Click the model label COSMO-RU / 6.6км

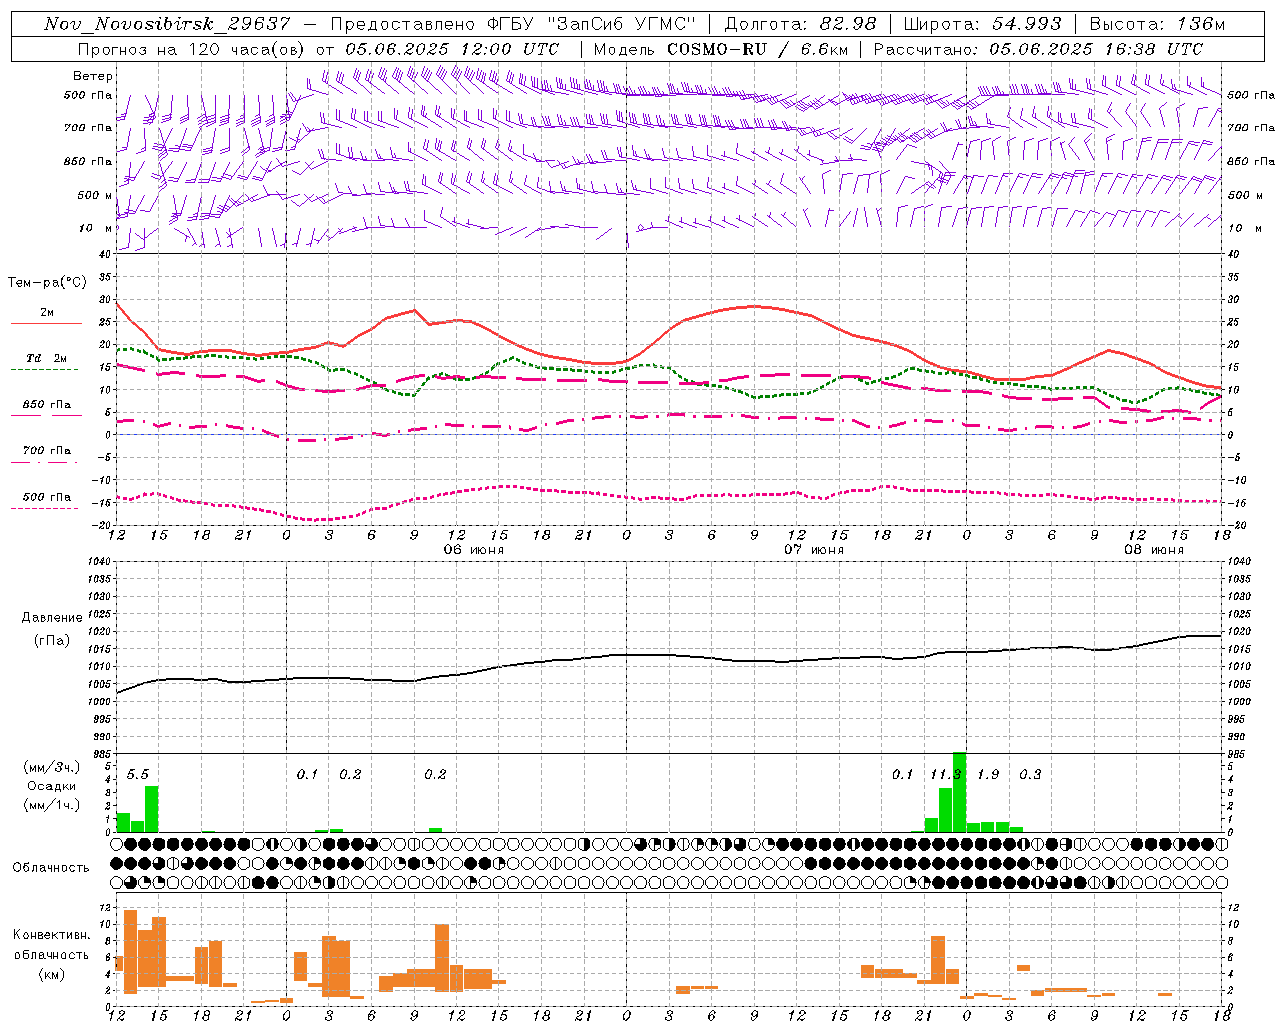tap(757, 49)
